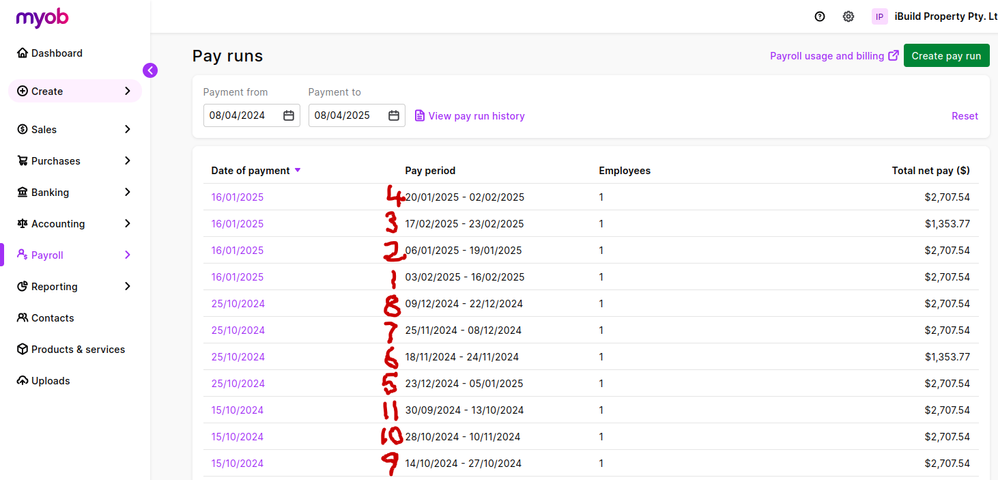Click the MYOB logo
This screenshot has width=998, height=480.
tap(41, 17)
